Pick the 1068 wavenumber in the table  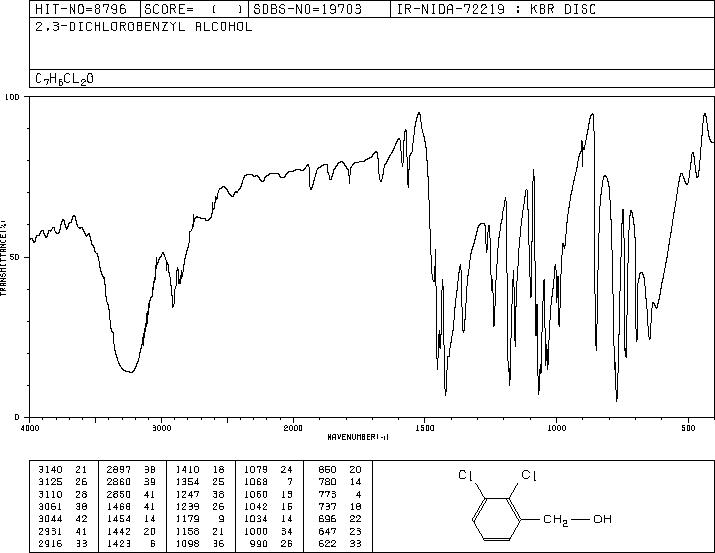point(256,482)
